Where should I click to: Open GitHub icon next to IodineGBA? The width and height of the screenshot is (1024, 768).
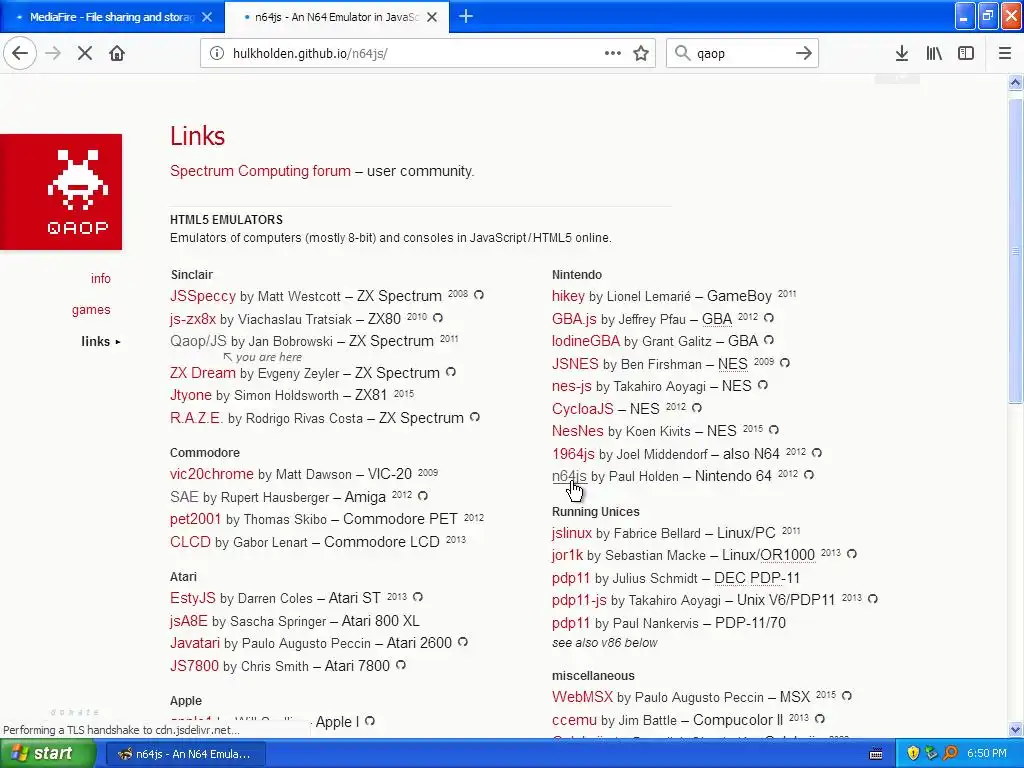tap(769, 340)
